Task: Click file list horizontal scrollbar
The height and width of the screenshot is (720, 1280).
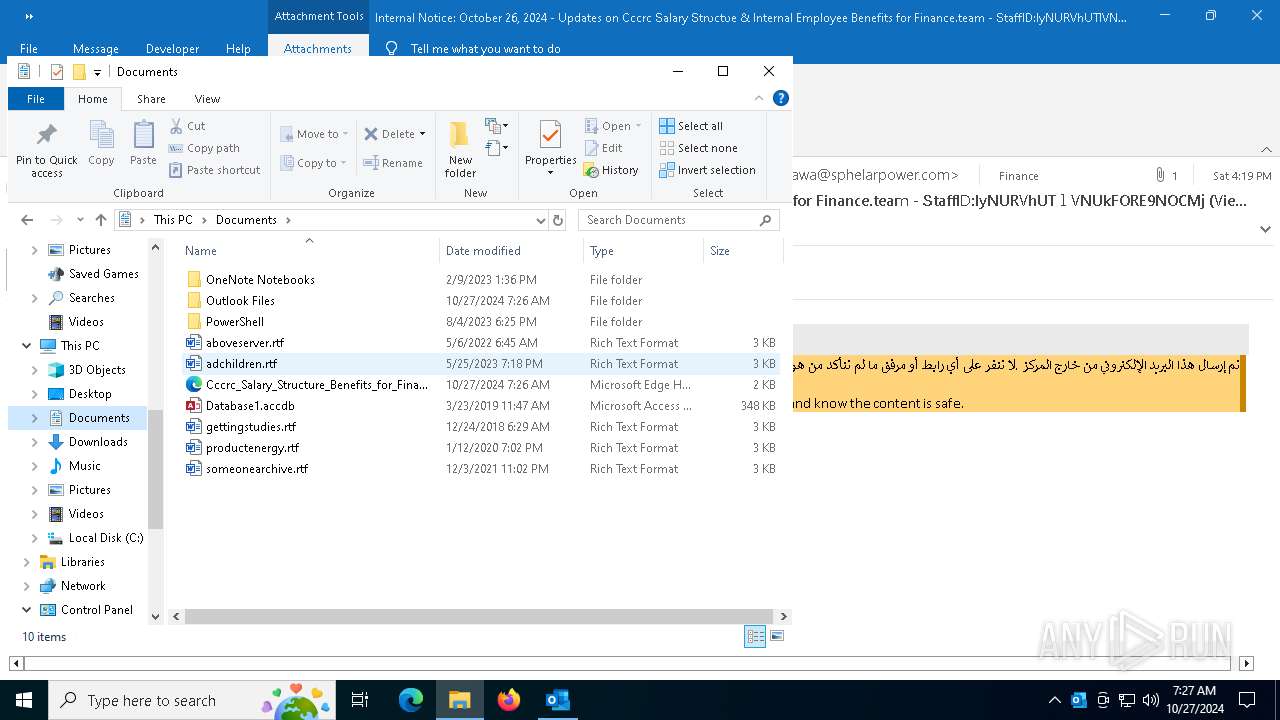Action: pos(479,617)
